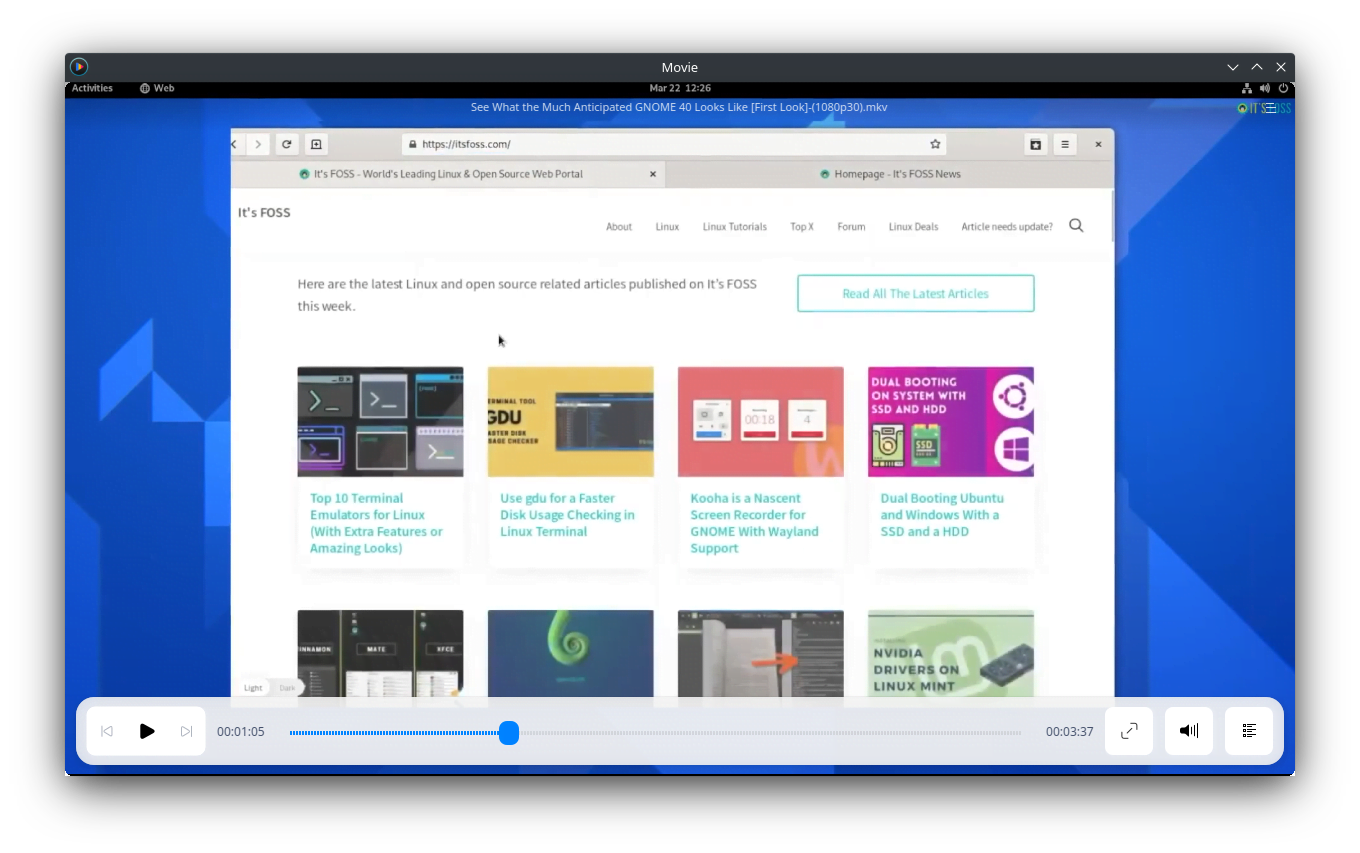Click the Linux Deals menu link
This screenshot has height=853, width=1360.
[x=913, y=227]
